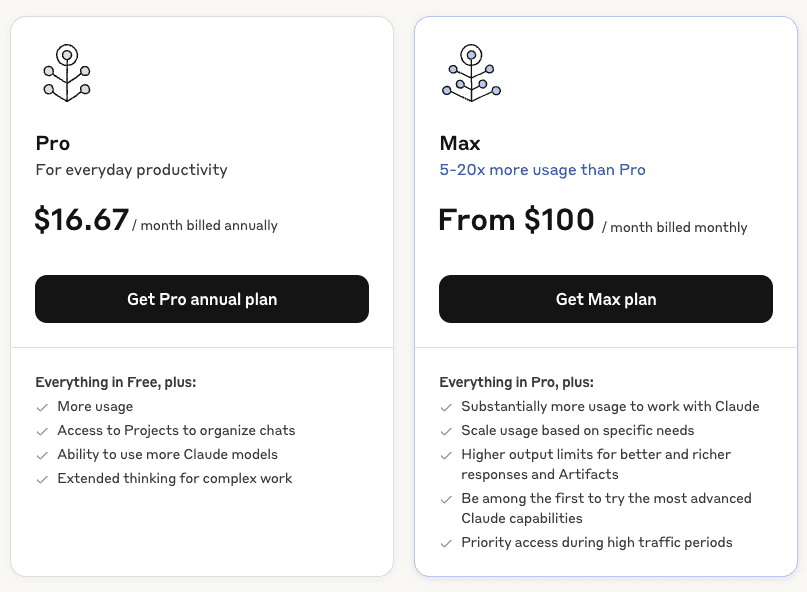Screen dimensions: 807x592
Task: Click checkmark next to Ability to use models
Action: click(x=42, y=455)
